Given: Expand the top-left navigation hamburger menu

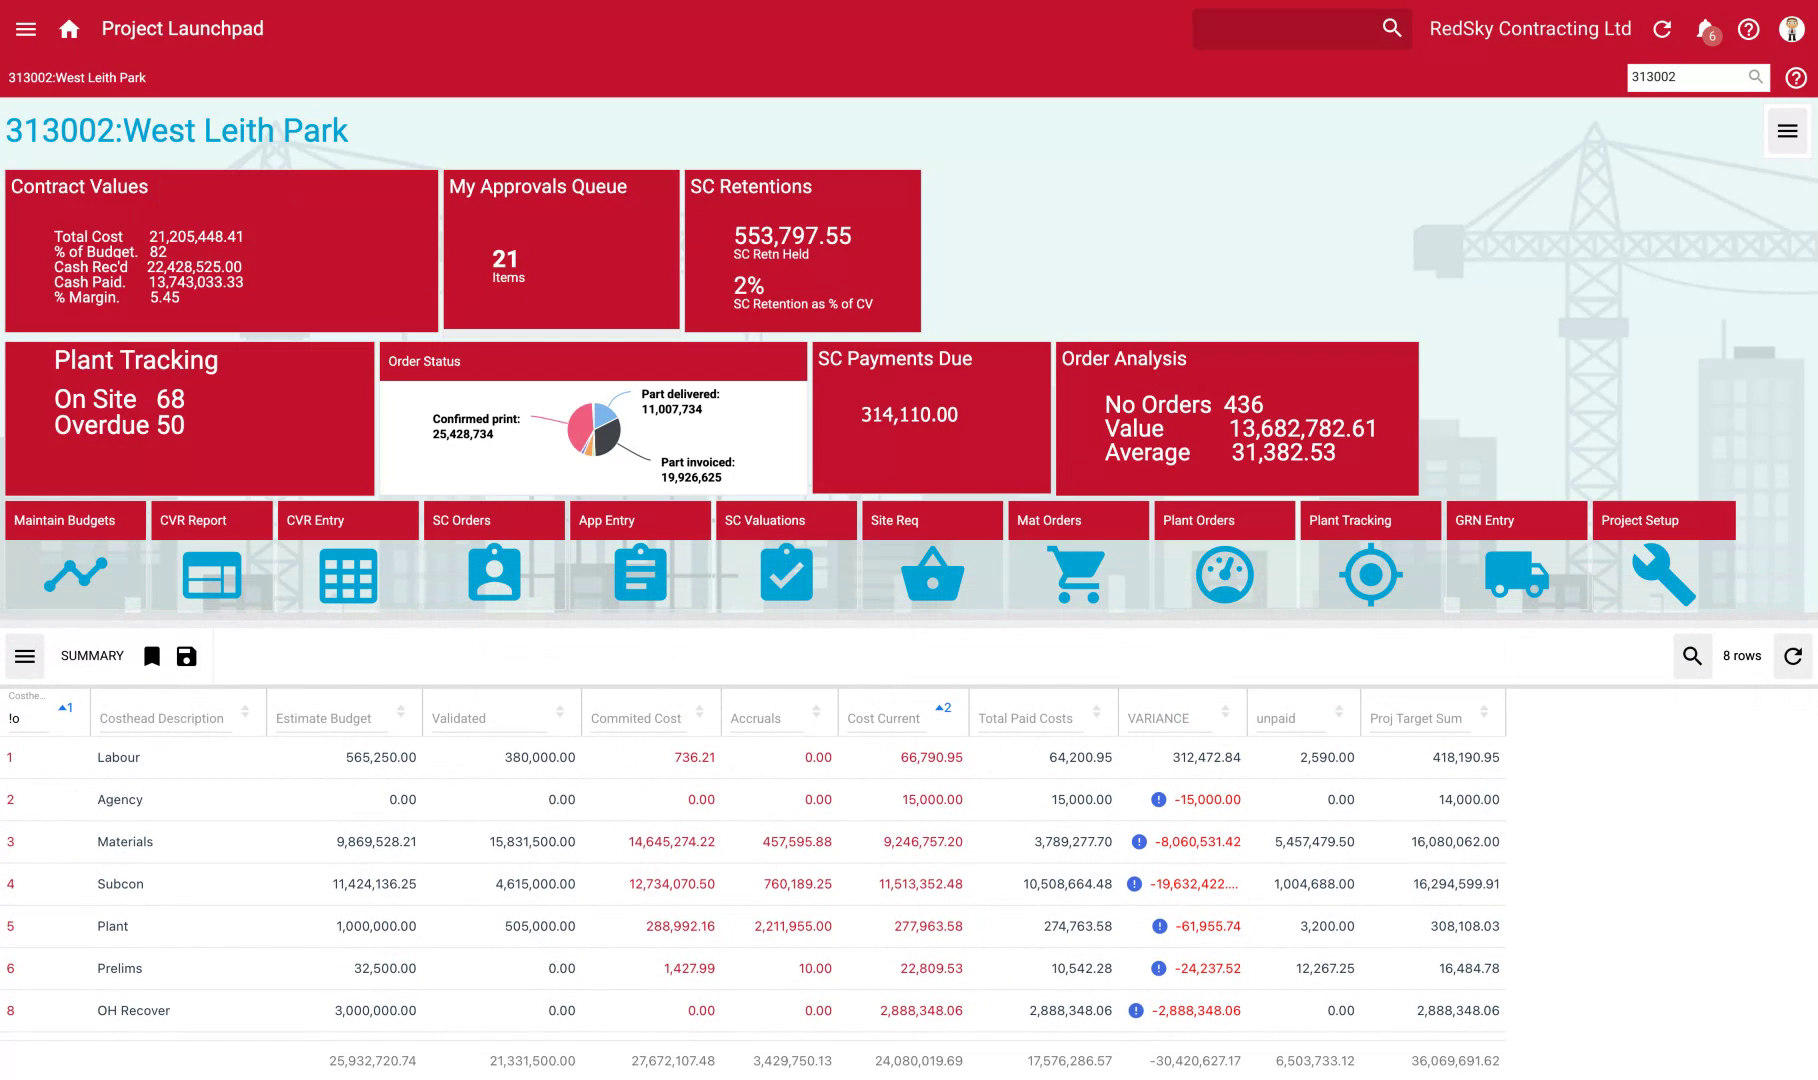Looking at the screenshot, I should click(x=25, y=28).
